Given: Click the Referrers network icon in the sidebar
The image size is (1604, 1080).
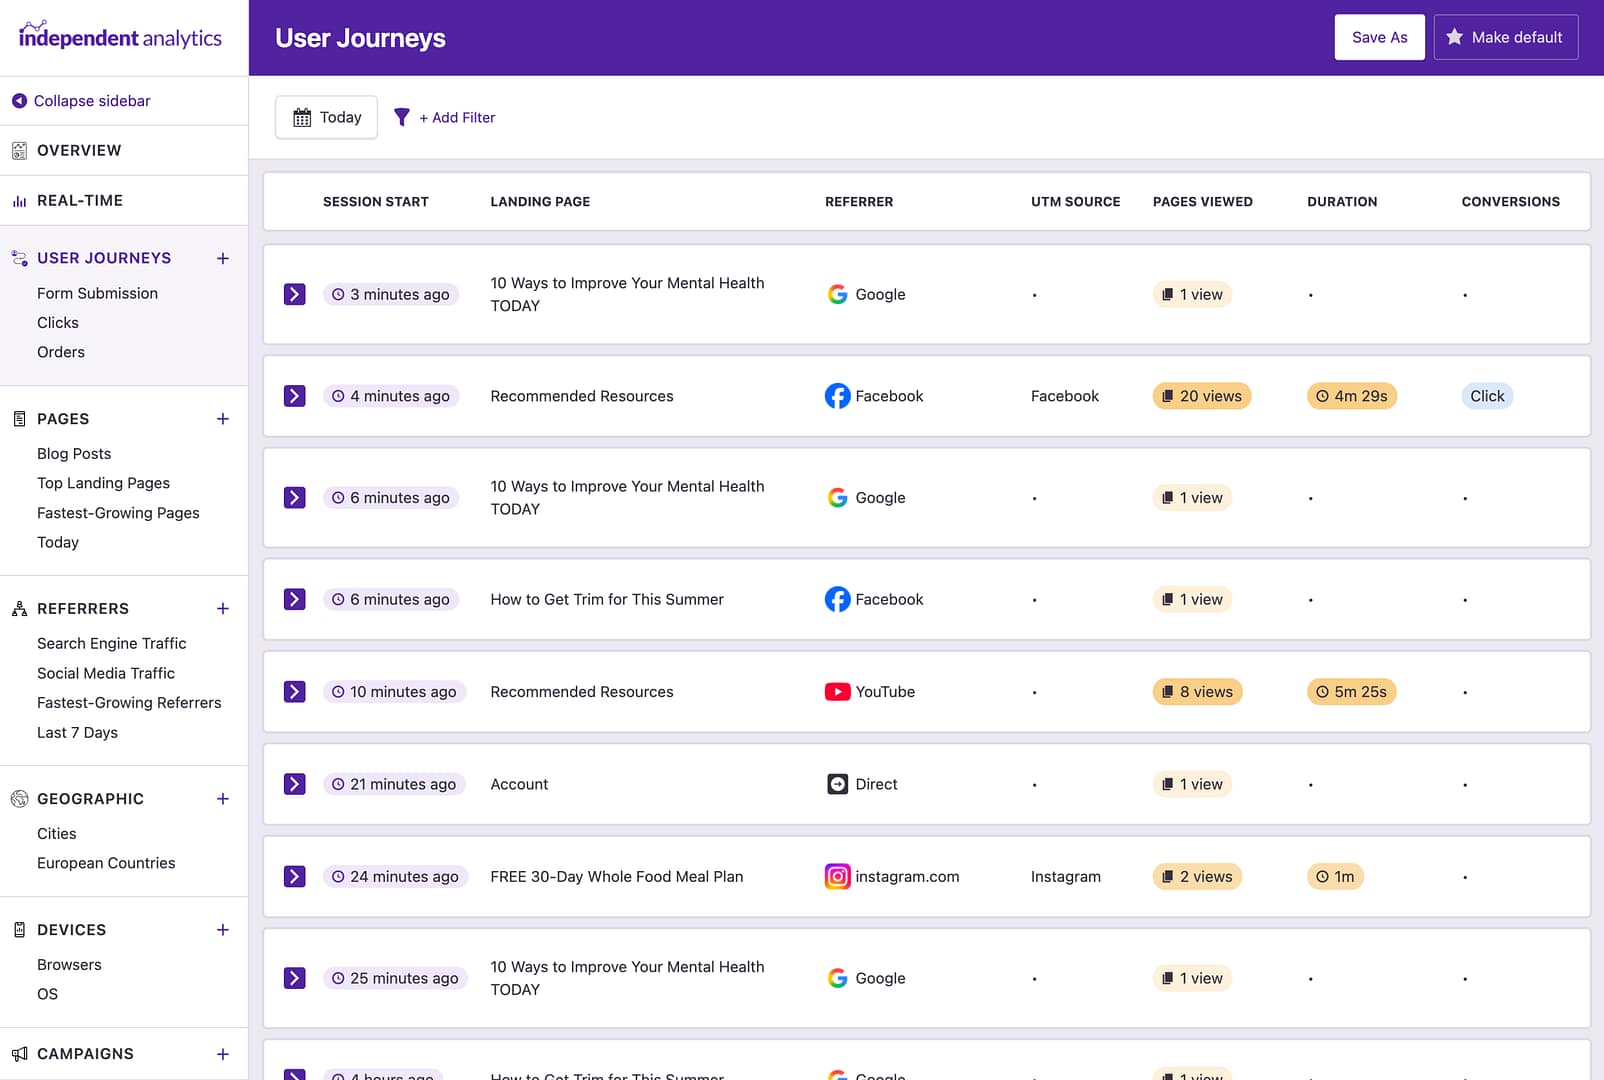Looking at the screenshot, I should 18,608.
